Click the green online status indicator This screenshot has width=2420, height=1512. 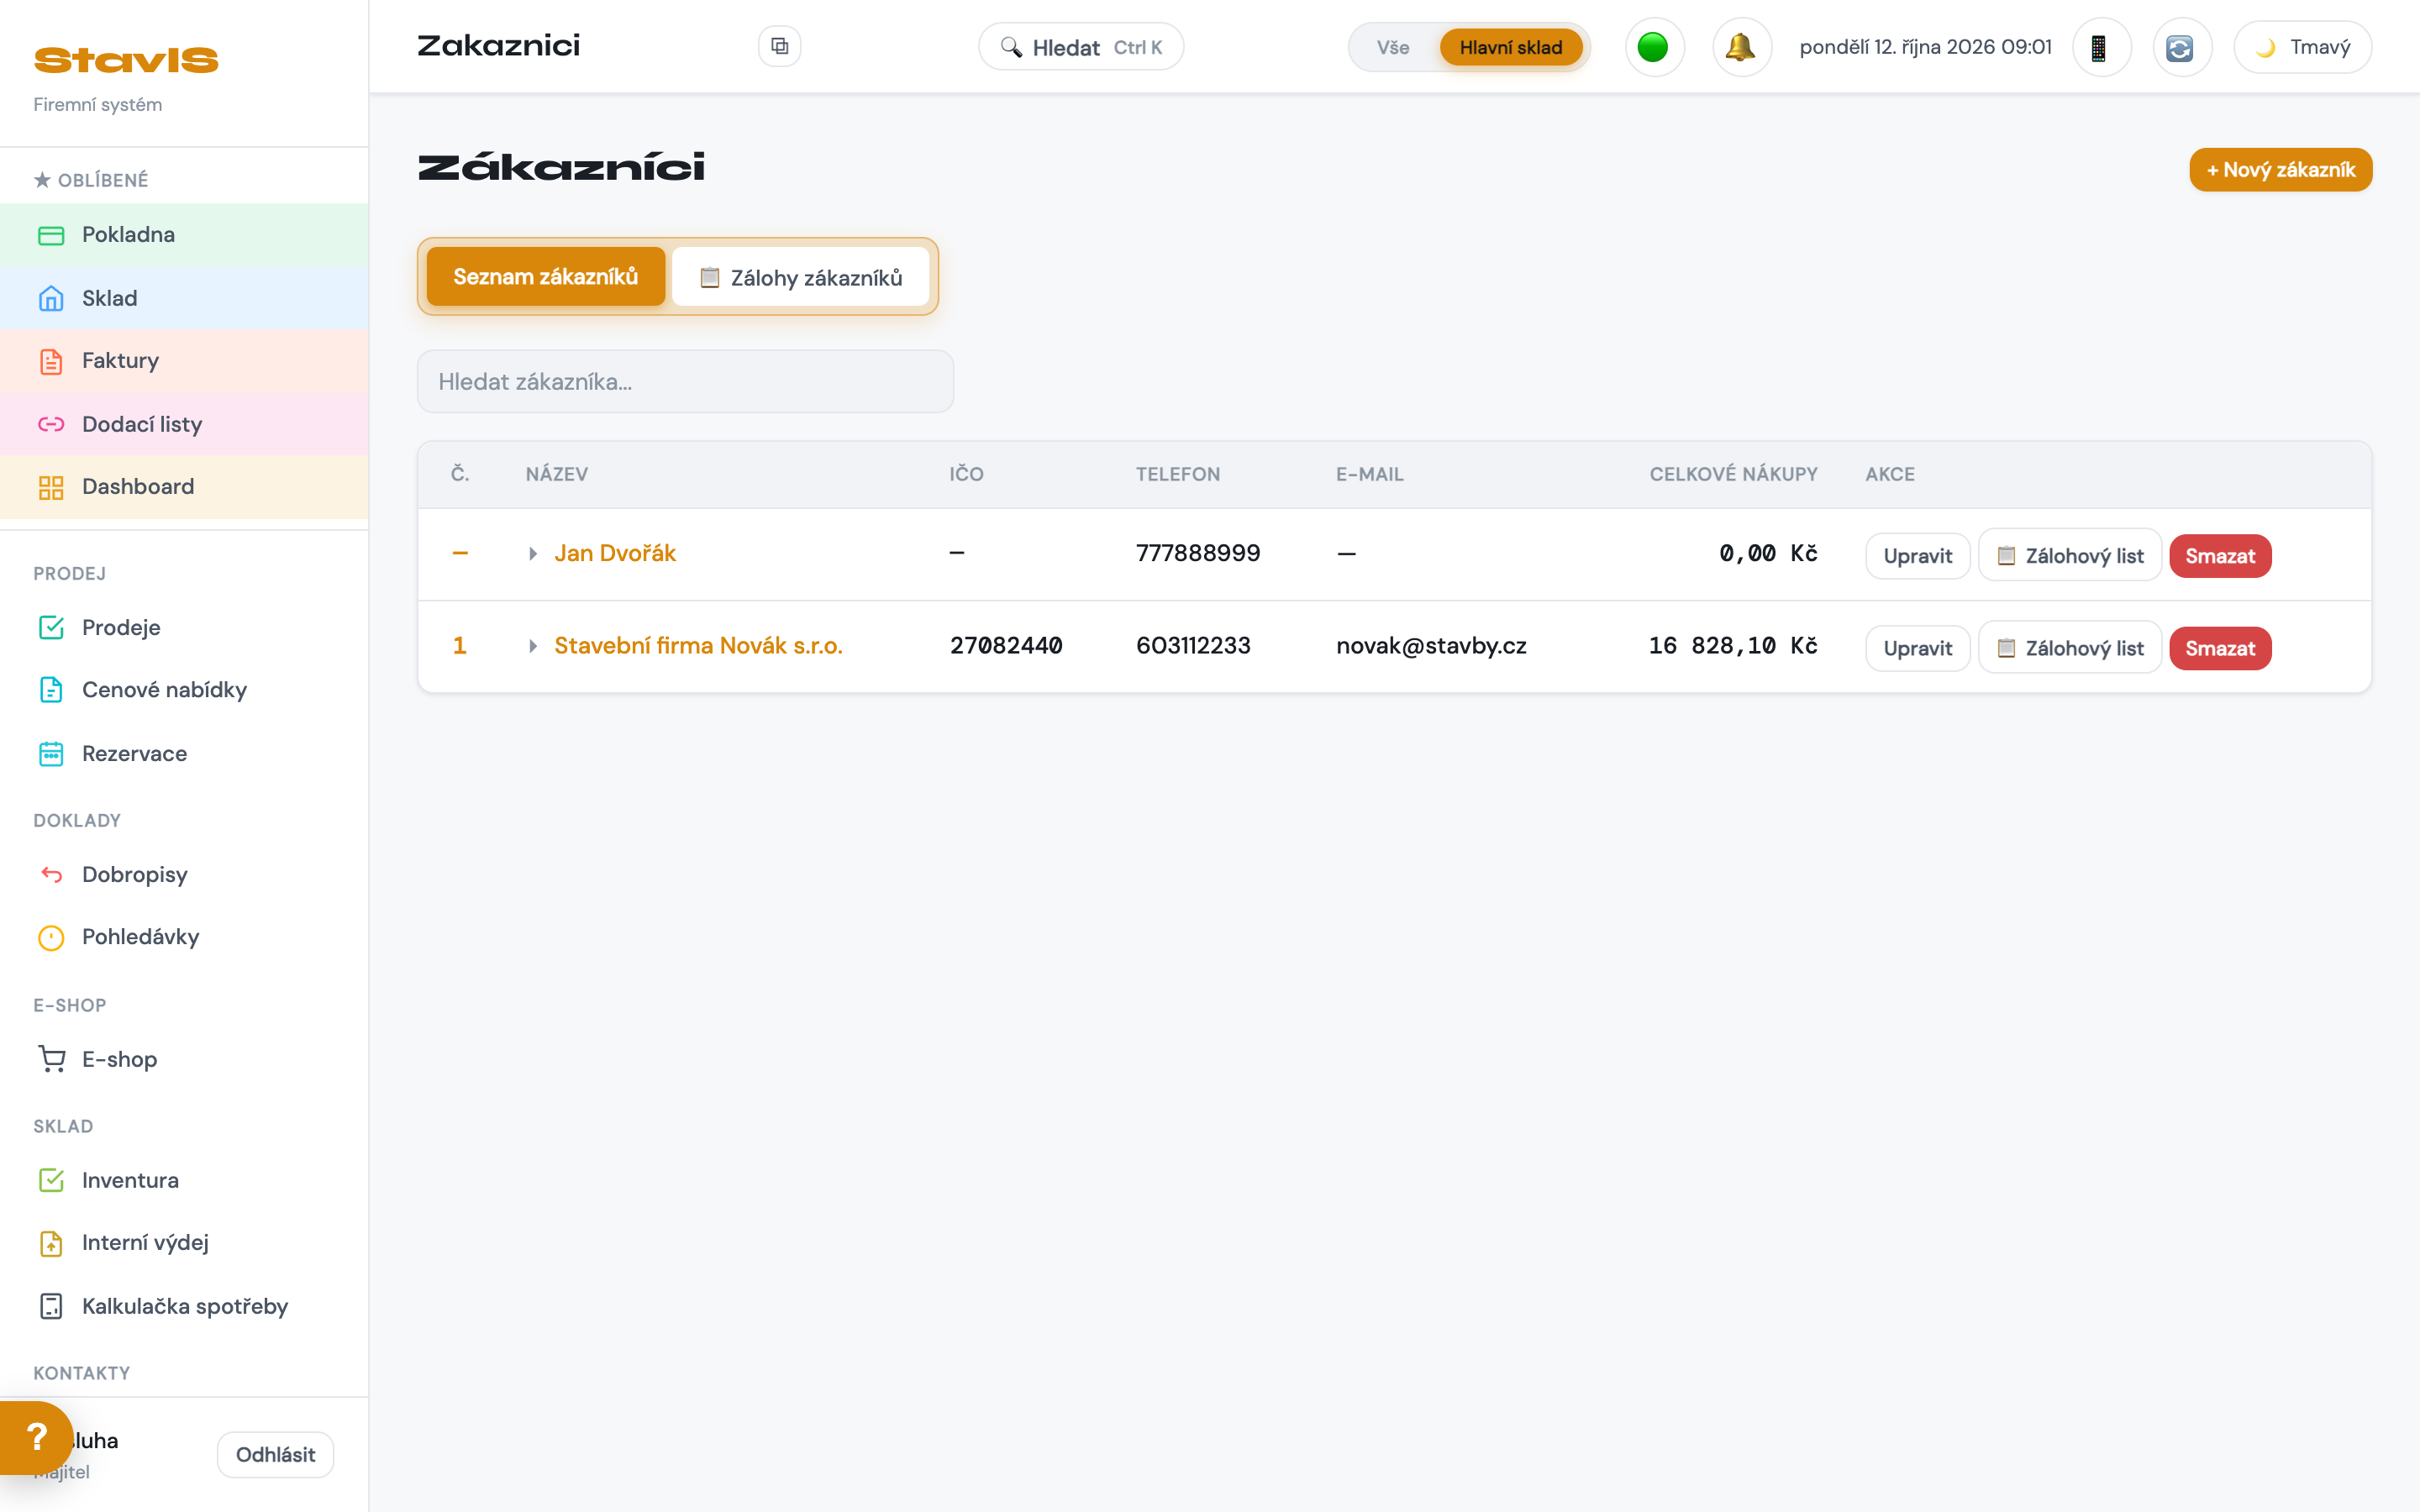coord(1654,47)
